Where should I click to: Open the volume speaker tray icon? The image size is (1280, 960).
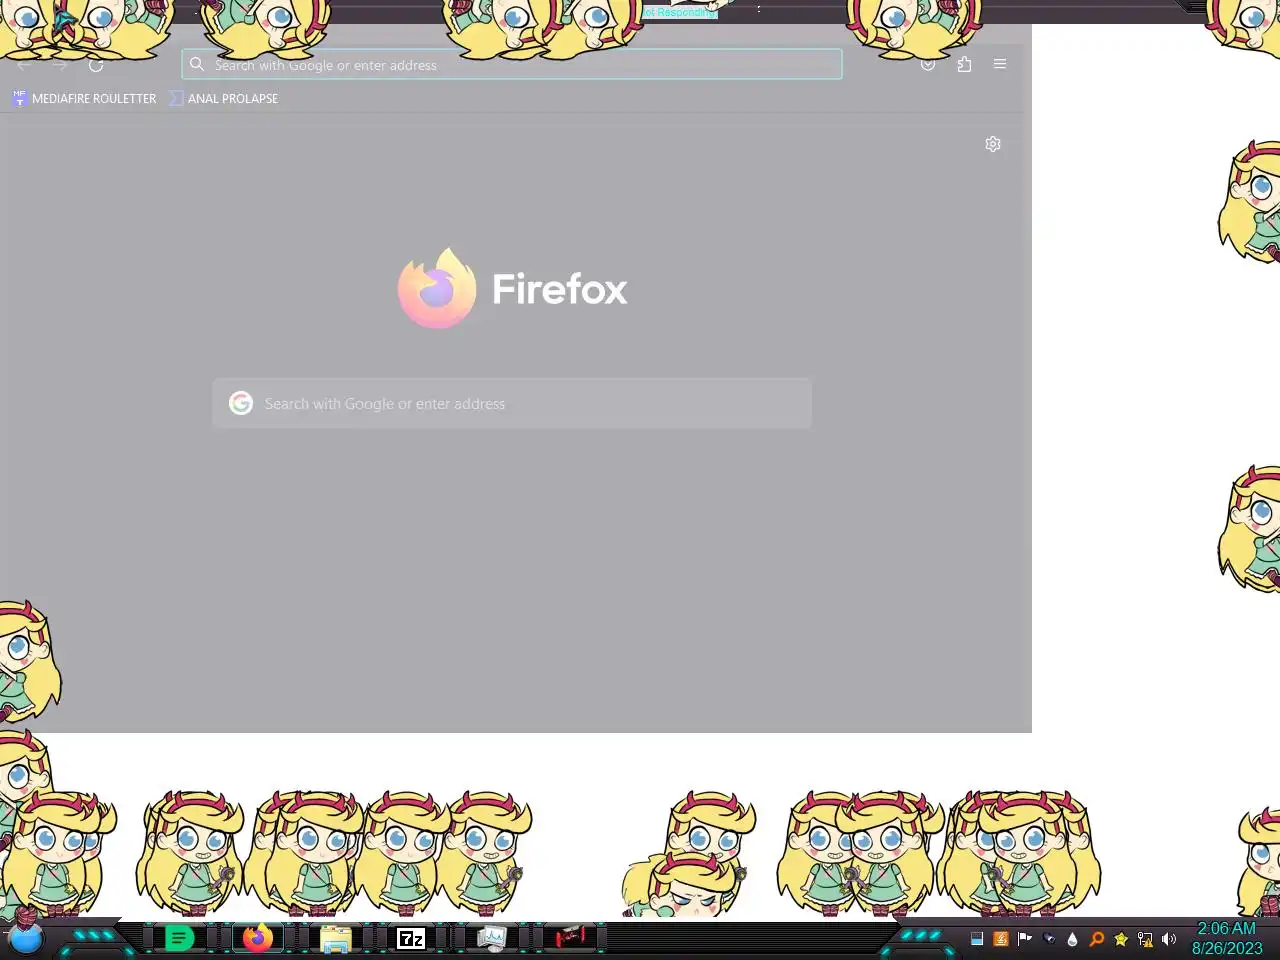click(x=1169, y=939)
